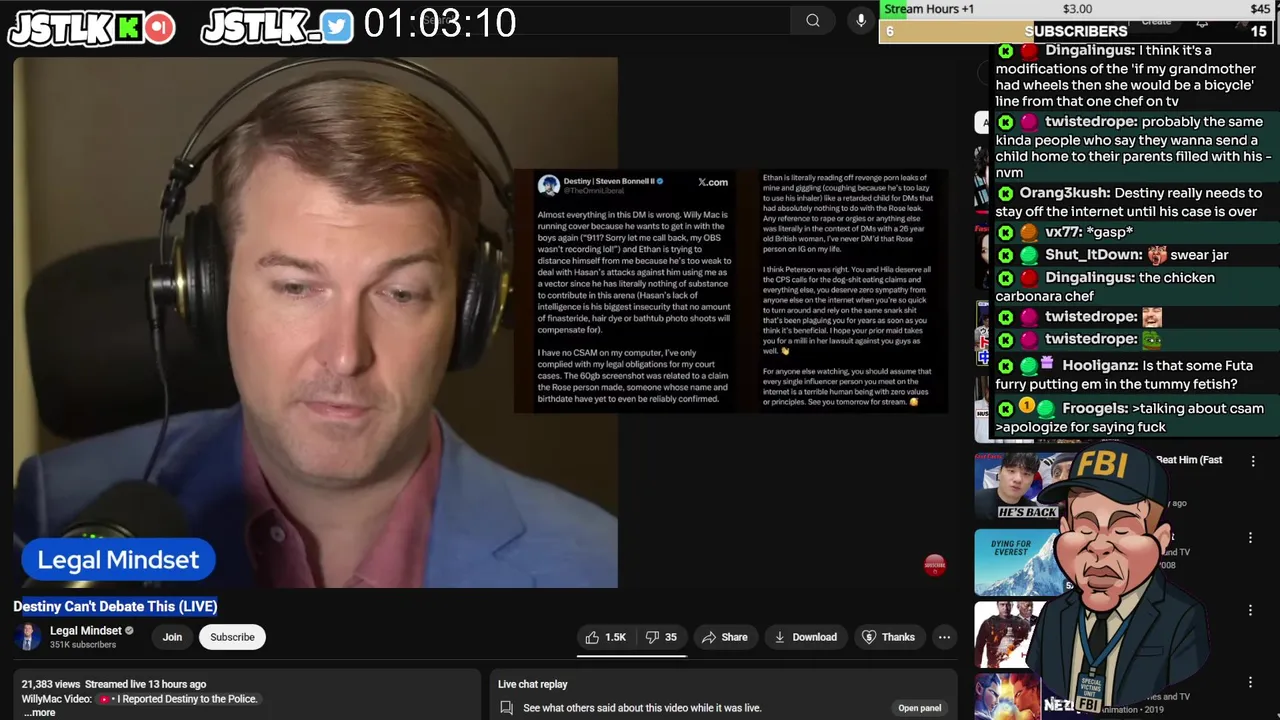Click the emote in Shut_ItDown's message
This screenshot has height=720, width=1280.
(x=1157, y=255)
